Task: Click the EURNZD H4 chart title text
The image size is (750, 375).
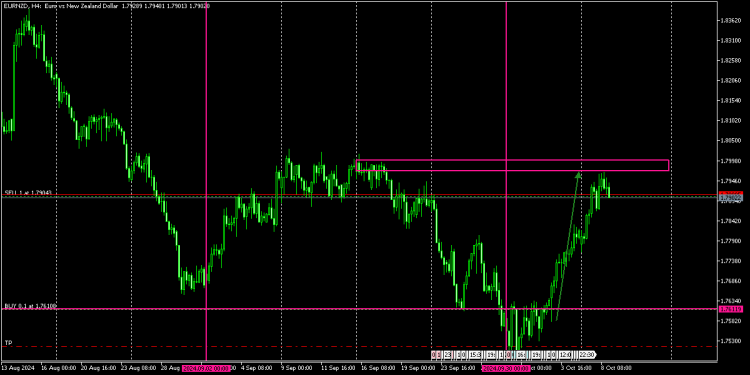Action: click(x=107, y=6)
